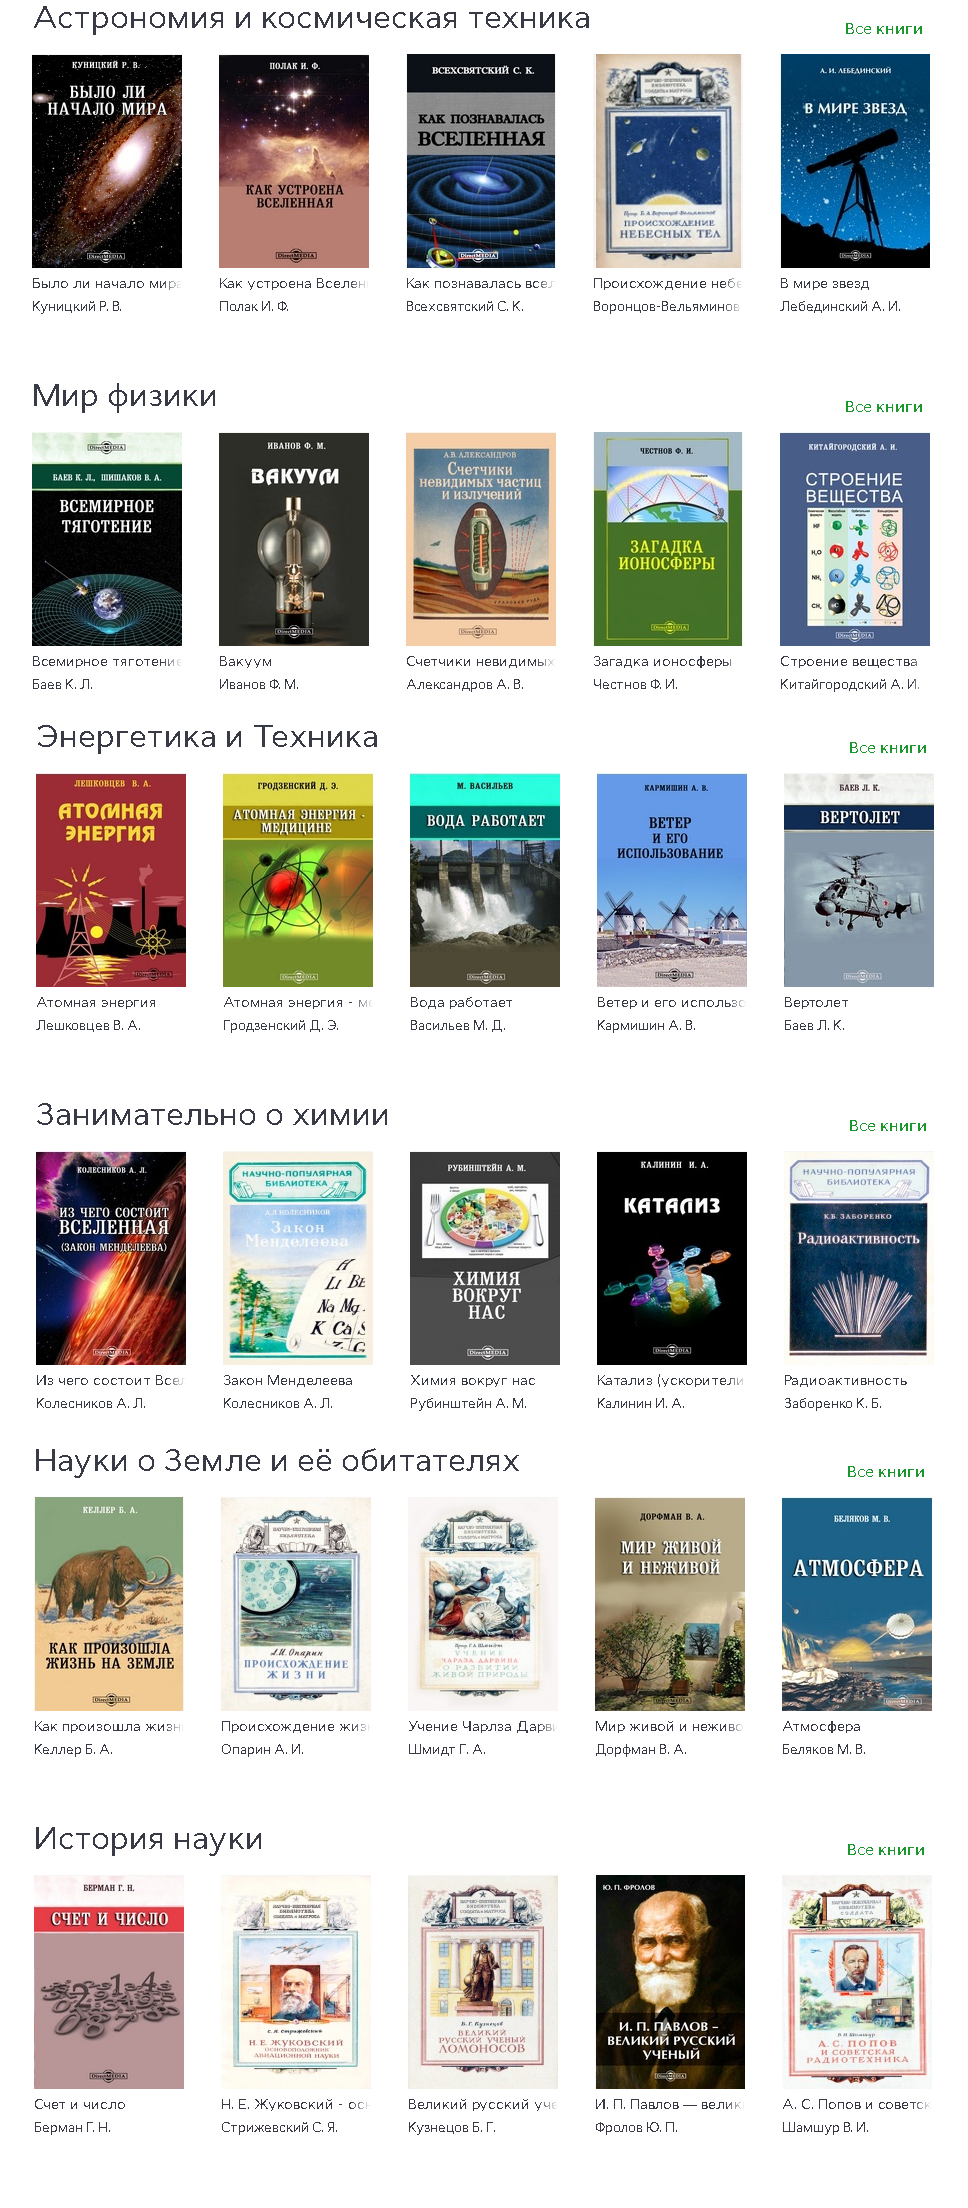Click the 'Атмосфера' book cover
968x2208 pixels.
pyautogui.click(x=857, y=1604)
